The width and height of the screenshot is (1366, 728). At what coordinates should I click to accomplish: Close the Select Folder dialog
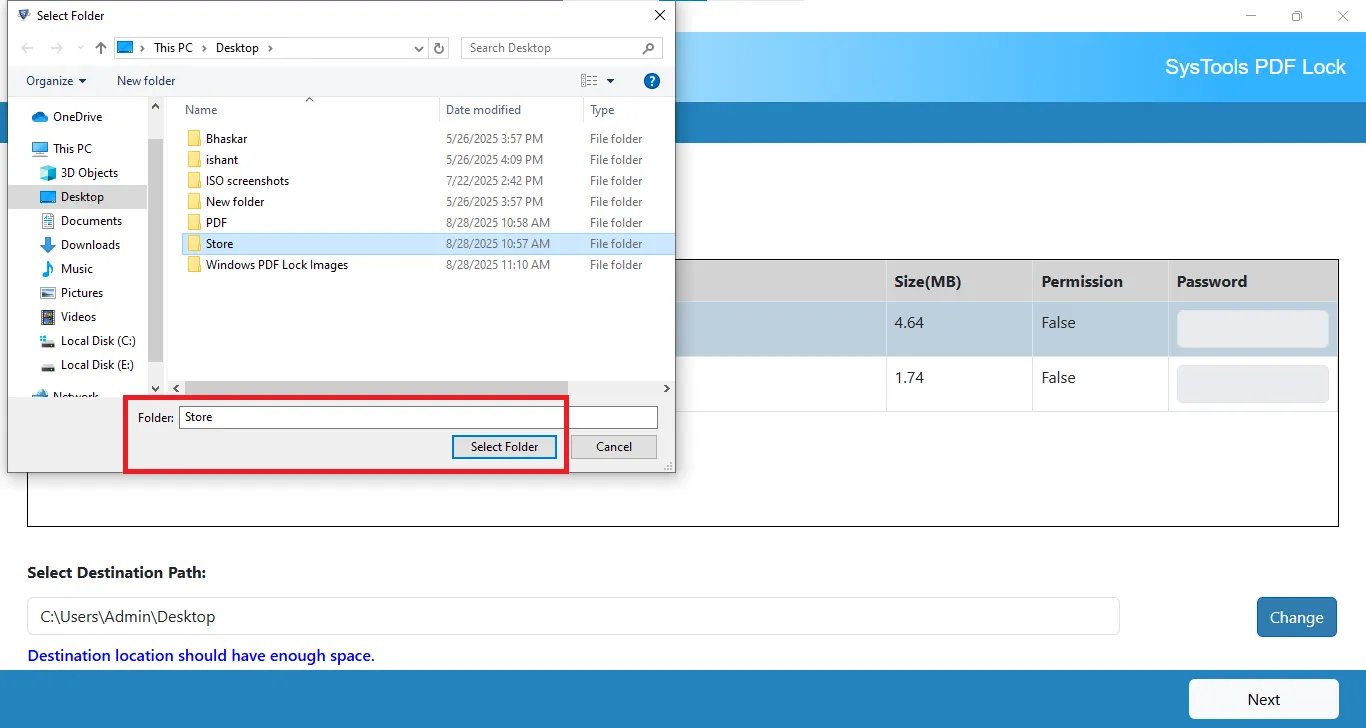coord(659,15)
